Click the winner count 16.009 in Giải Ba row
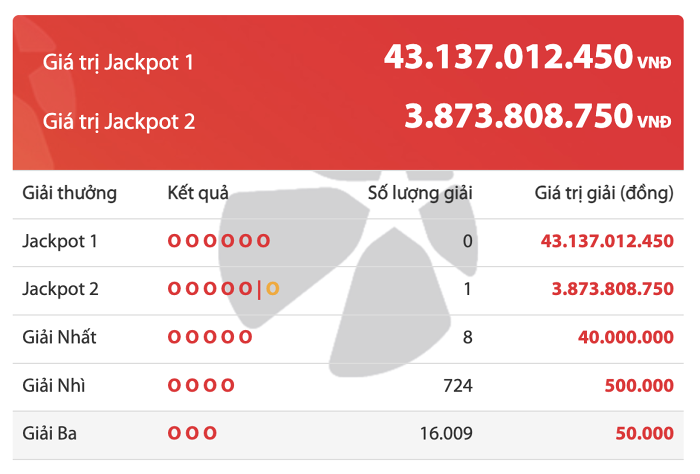 [x=446, y=433]
